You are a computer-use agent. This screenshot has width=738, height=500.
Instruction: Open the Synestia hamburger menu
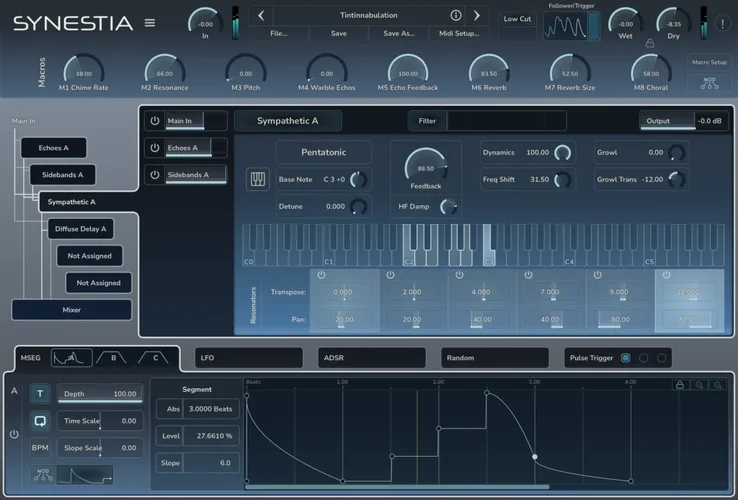pyautogui.click(x=150, y=23)
